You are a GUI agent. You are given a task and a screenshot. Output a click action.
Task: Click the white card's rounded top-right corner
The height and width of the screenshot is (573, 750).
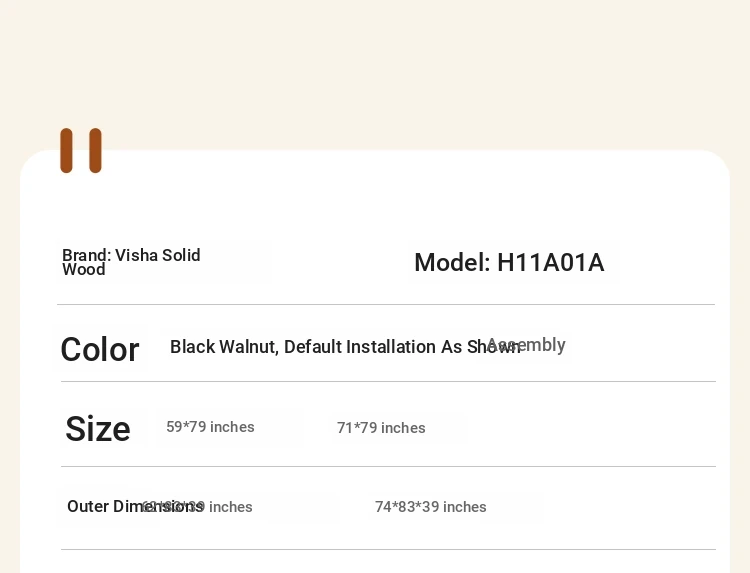click(x=715, y=165)
